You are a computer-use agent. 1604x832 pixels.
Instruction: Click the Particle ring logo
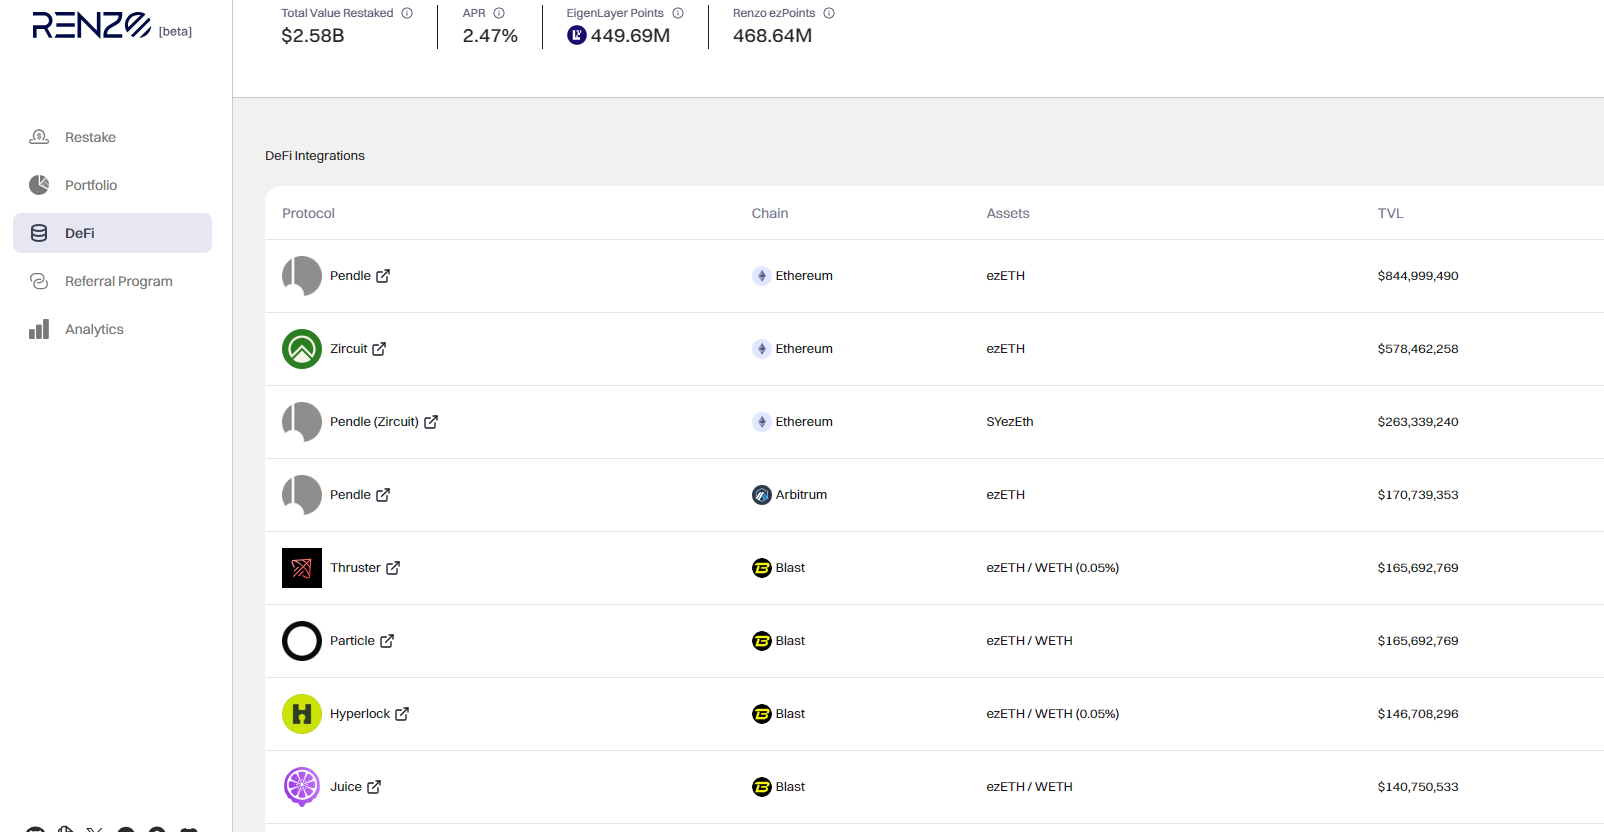(x=302, y=641)
